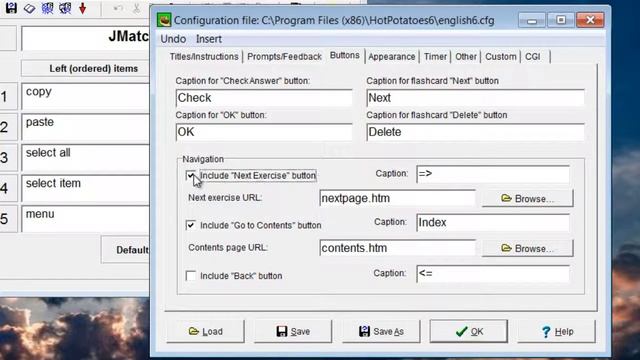Click the flashcard Next caption field
The width and height of the screenshot is (640, 360).
475,98
